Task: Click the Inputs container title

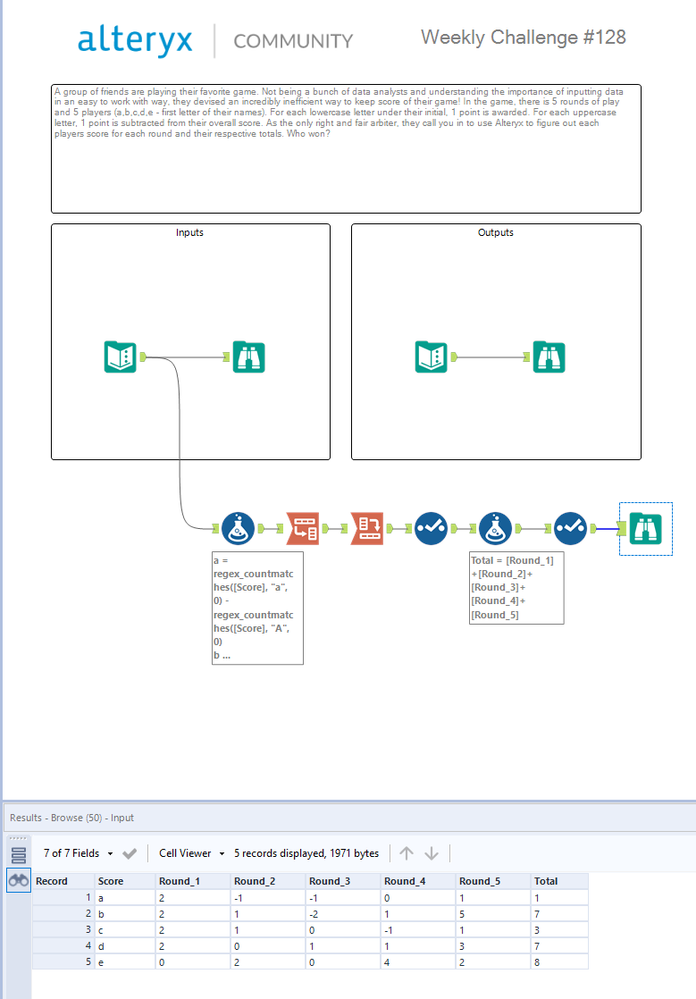Action: [190, 233]
